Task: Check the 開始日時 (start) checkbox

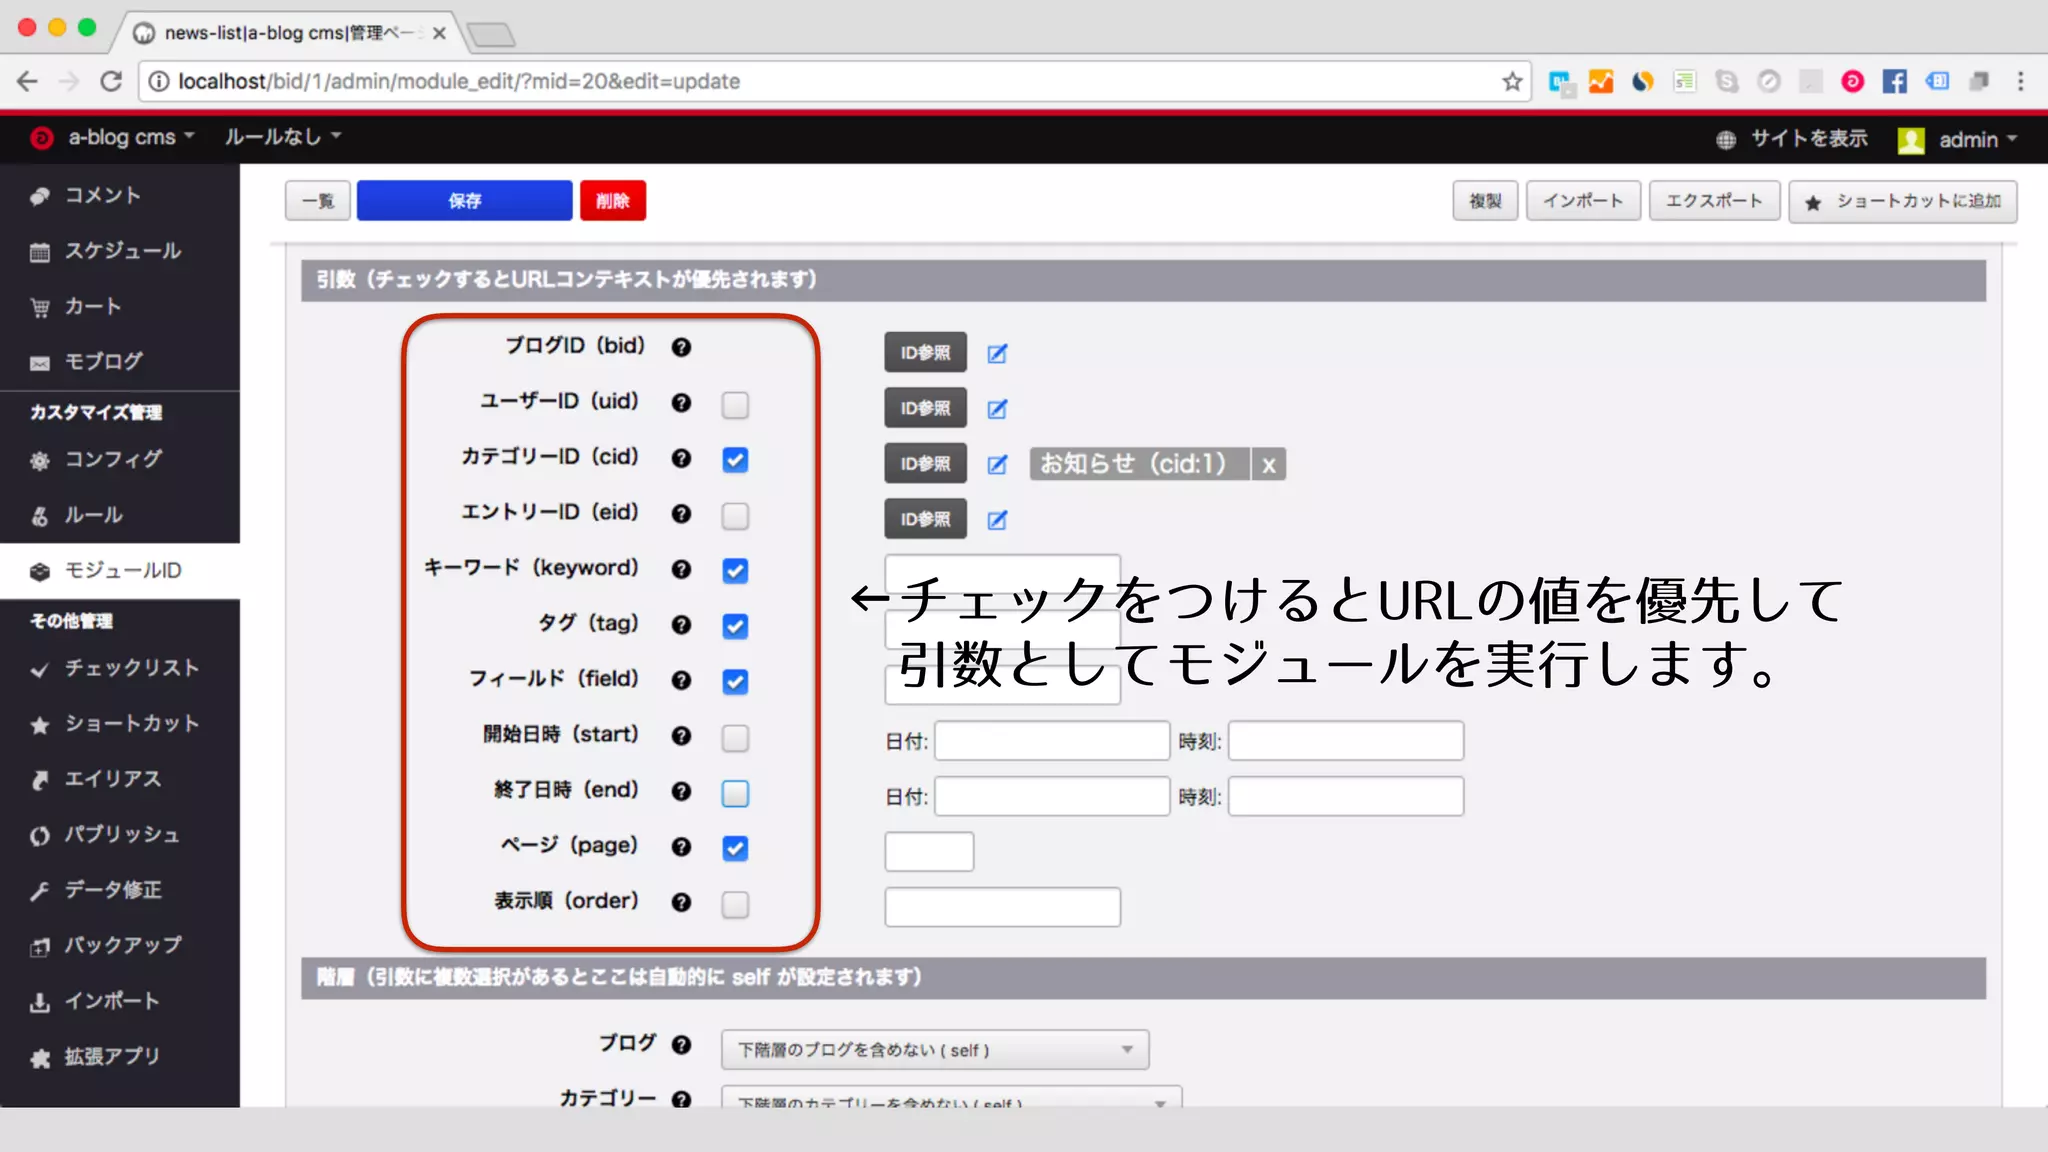Action: (735, 738)
